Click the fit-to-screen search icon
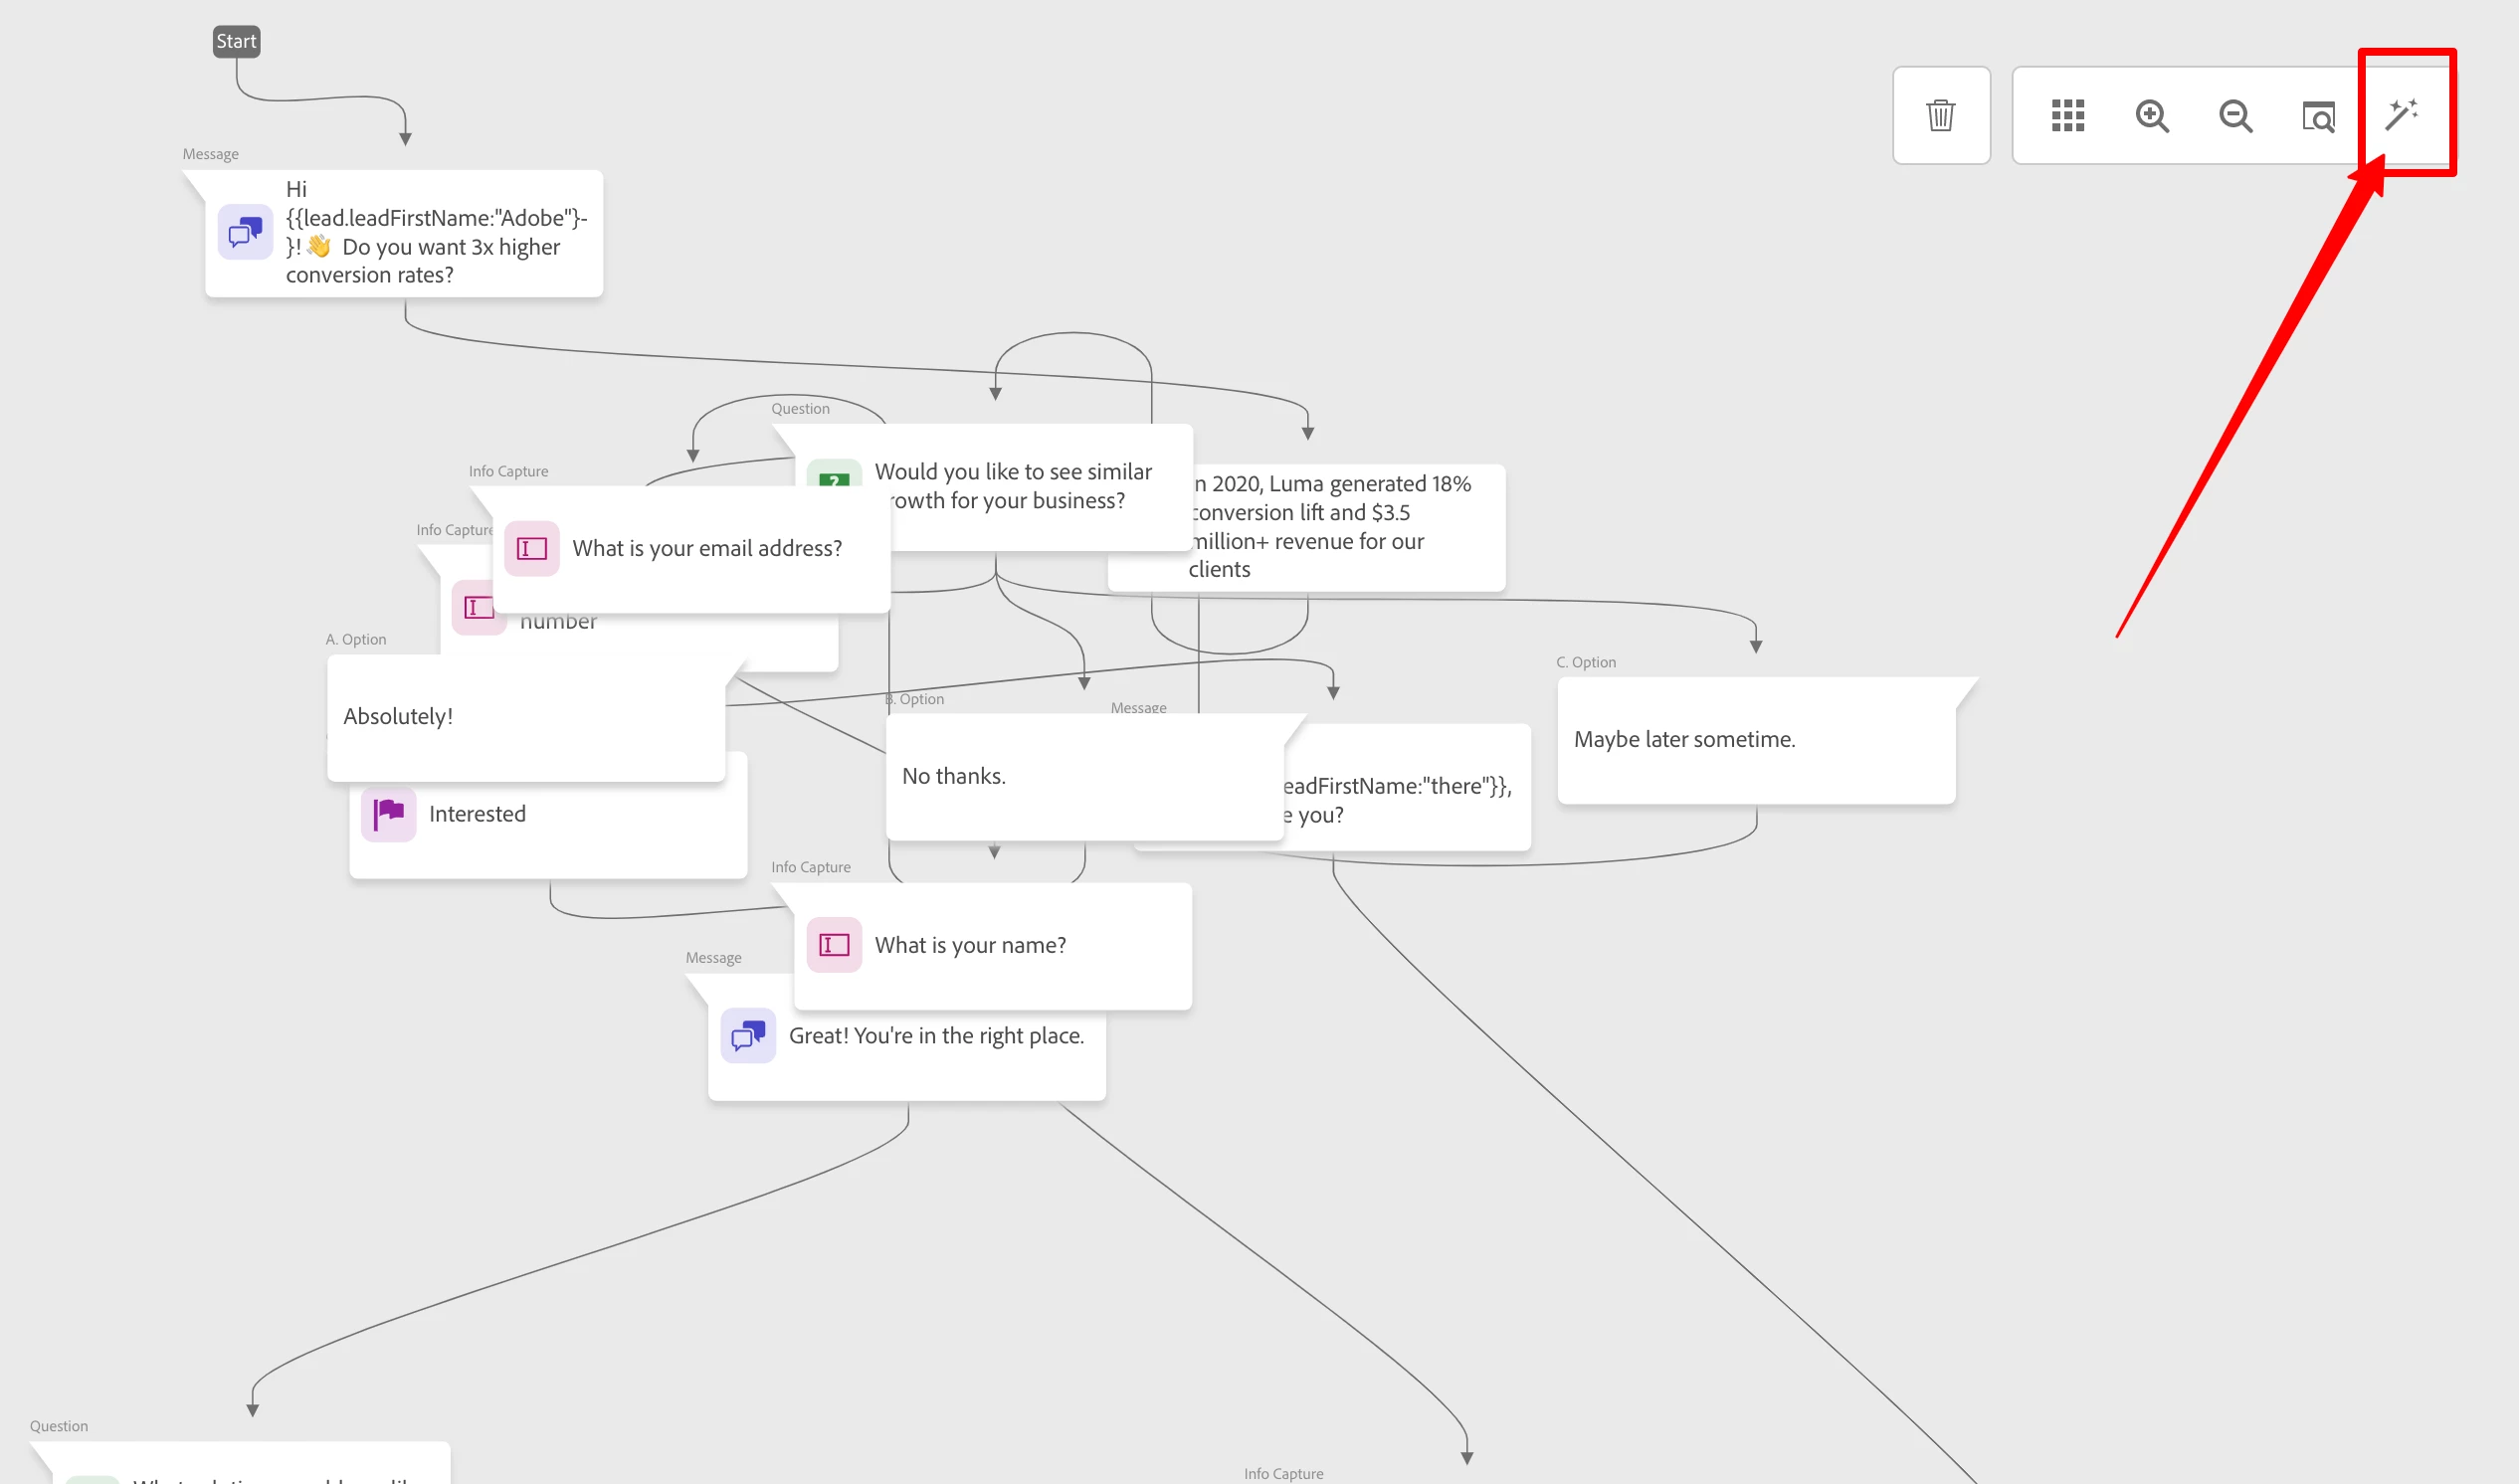 coord(2318,116)
